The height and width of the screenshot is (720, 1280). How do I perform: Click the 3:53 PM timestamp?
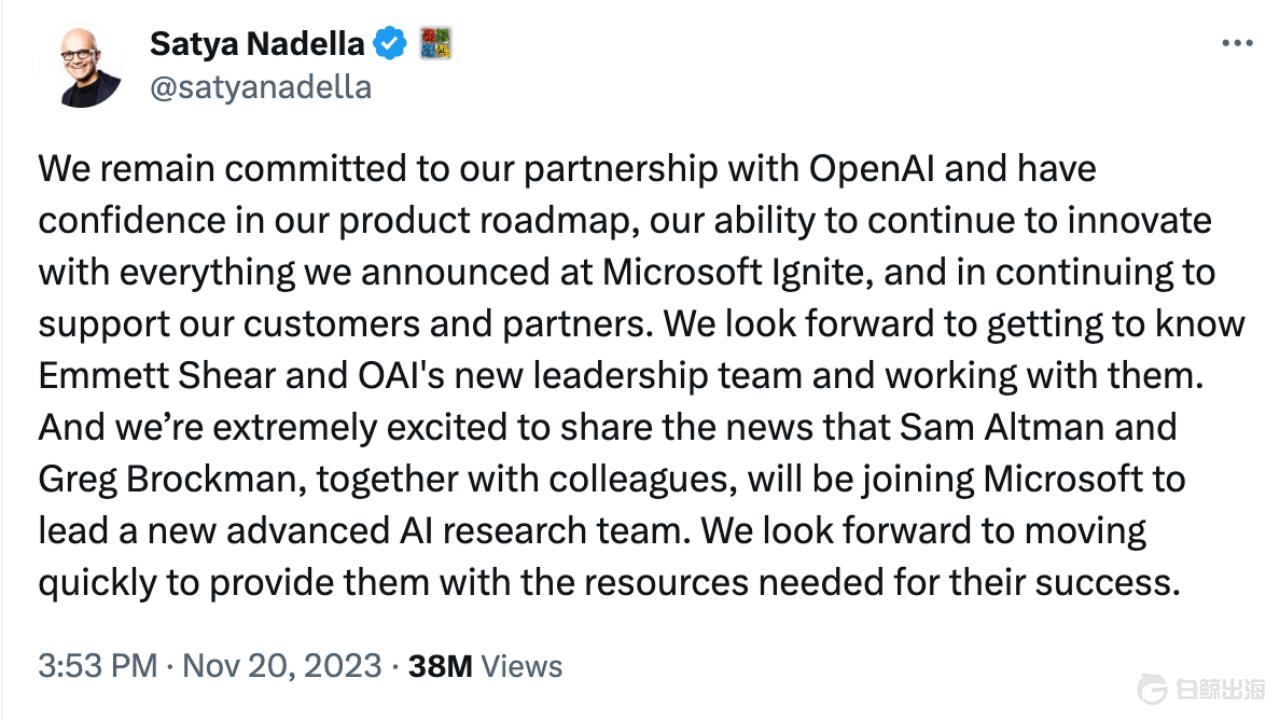[97, 666]
